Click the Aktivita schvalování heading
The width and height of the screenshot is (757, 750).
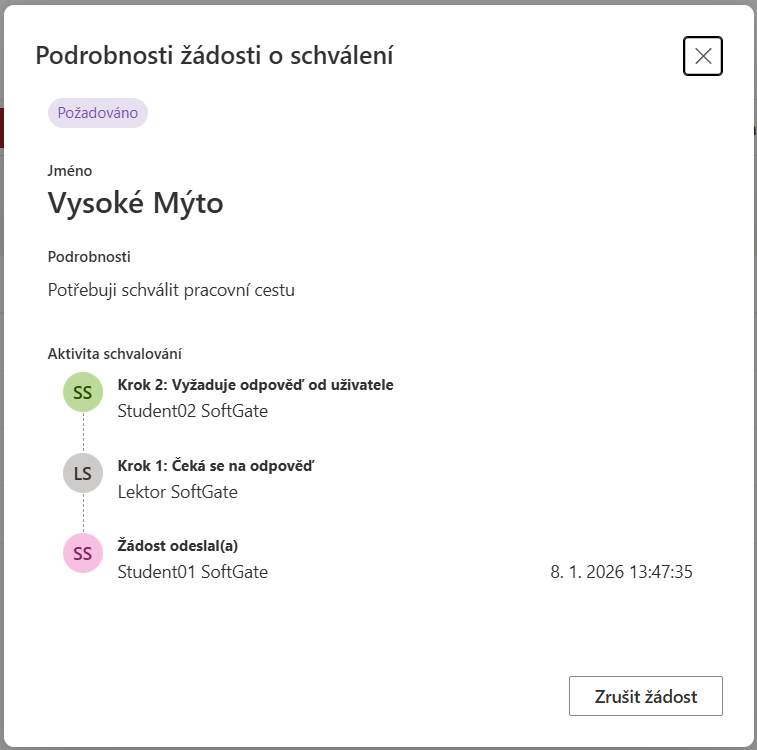coord(114,353)
